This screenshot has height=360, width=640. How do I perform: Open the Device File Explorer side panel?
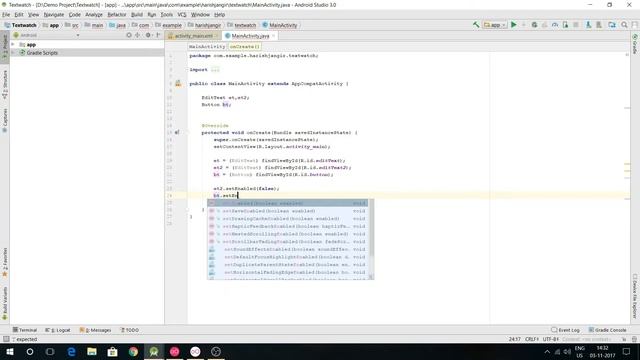click(x=635, y=296)
